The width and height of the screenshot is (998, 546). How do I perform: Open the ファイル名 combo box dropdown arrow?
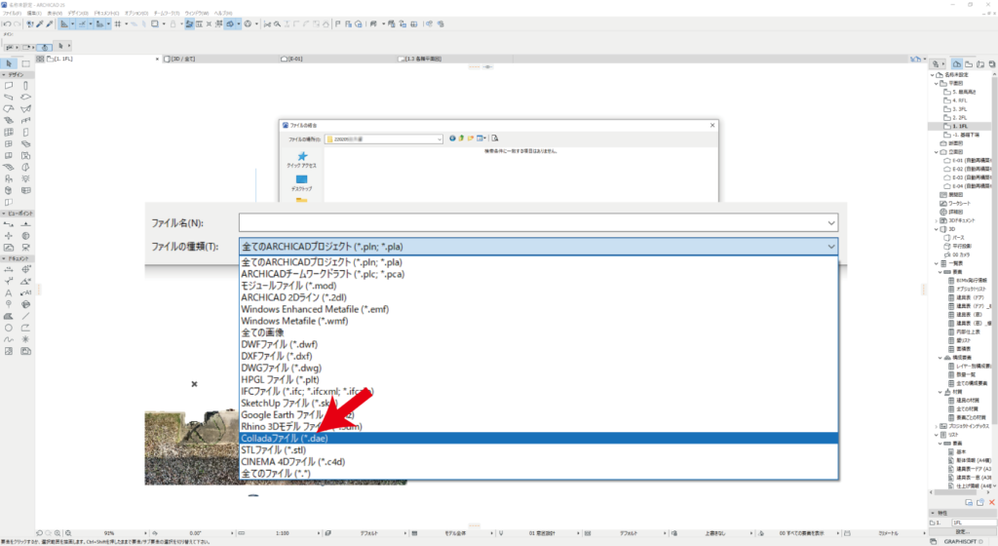[x=831, y=223]
